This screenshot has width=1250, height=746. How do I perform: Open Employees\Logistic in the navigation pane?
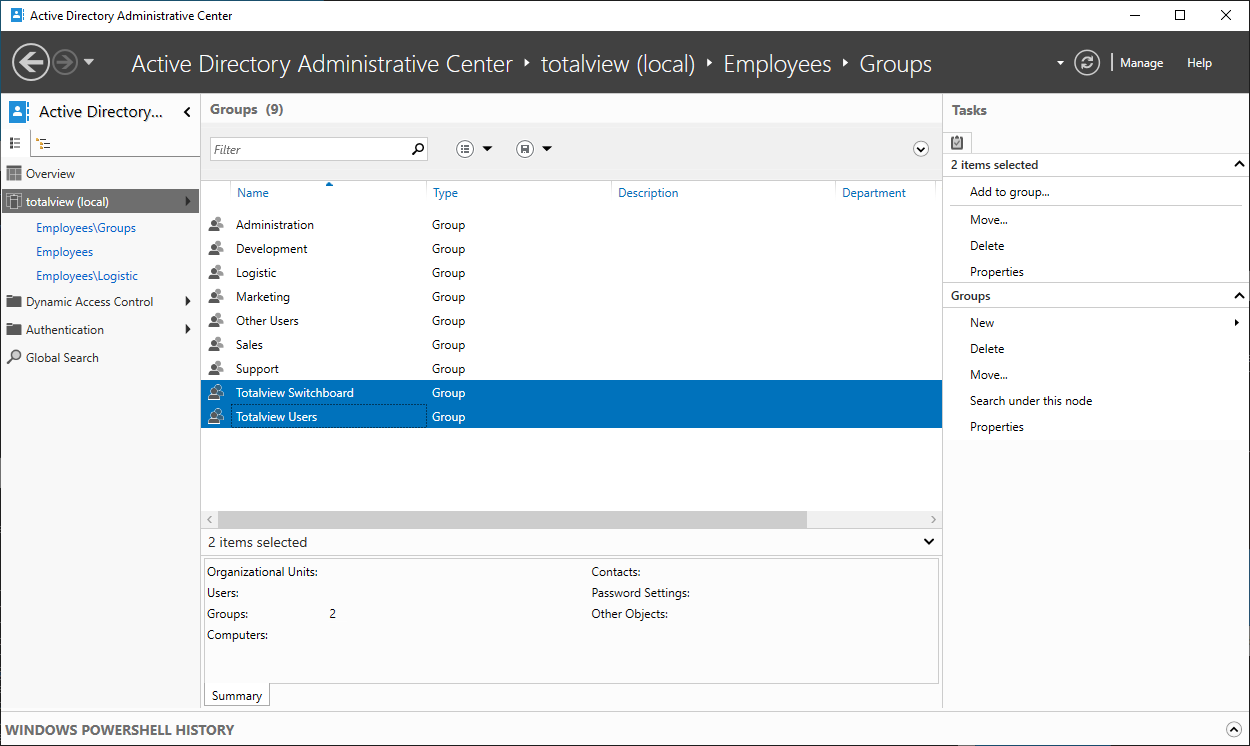(x=87, y=276)
